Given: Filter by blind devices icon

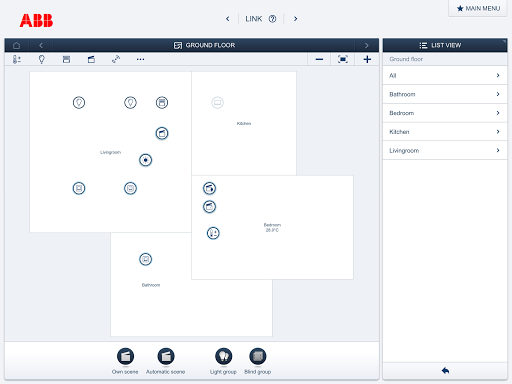Looking at the screenshot, I should point(66,59).
